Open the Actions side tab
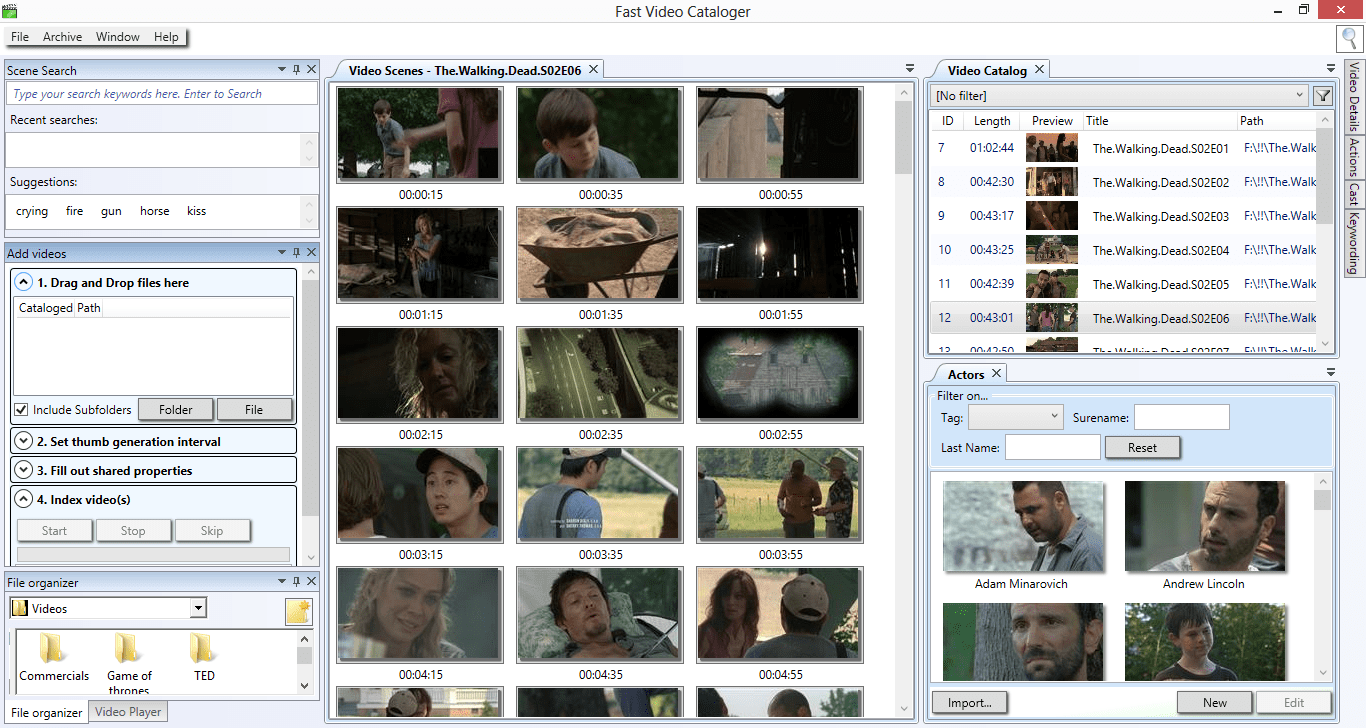The height and width of the screenshot is (728, 1366). 1354,156
